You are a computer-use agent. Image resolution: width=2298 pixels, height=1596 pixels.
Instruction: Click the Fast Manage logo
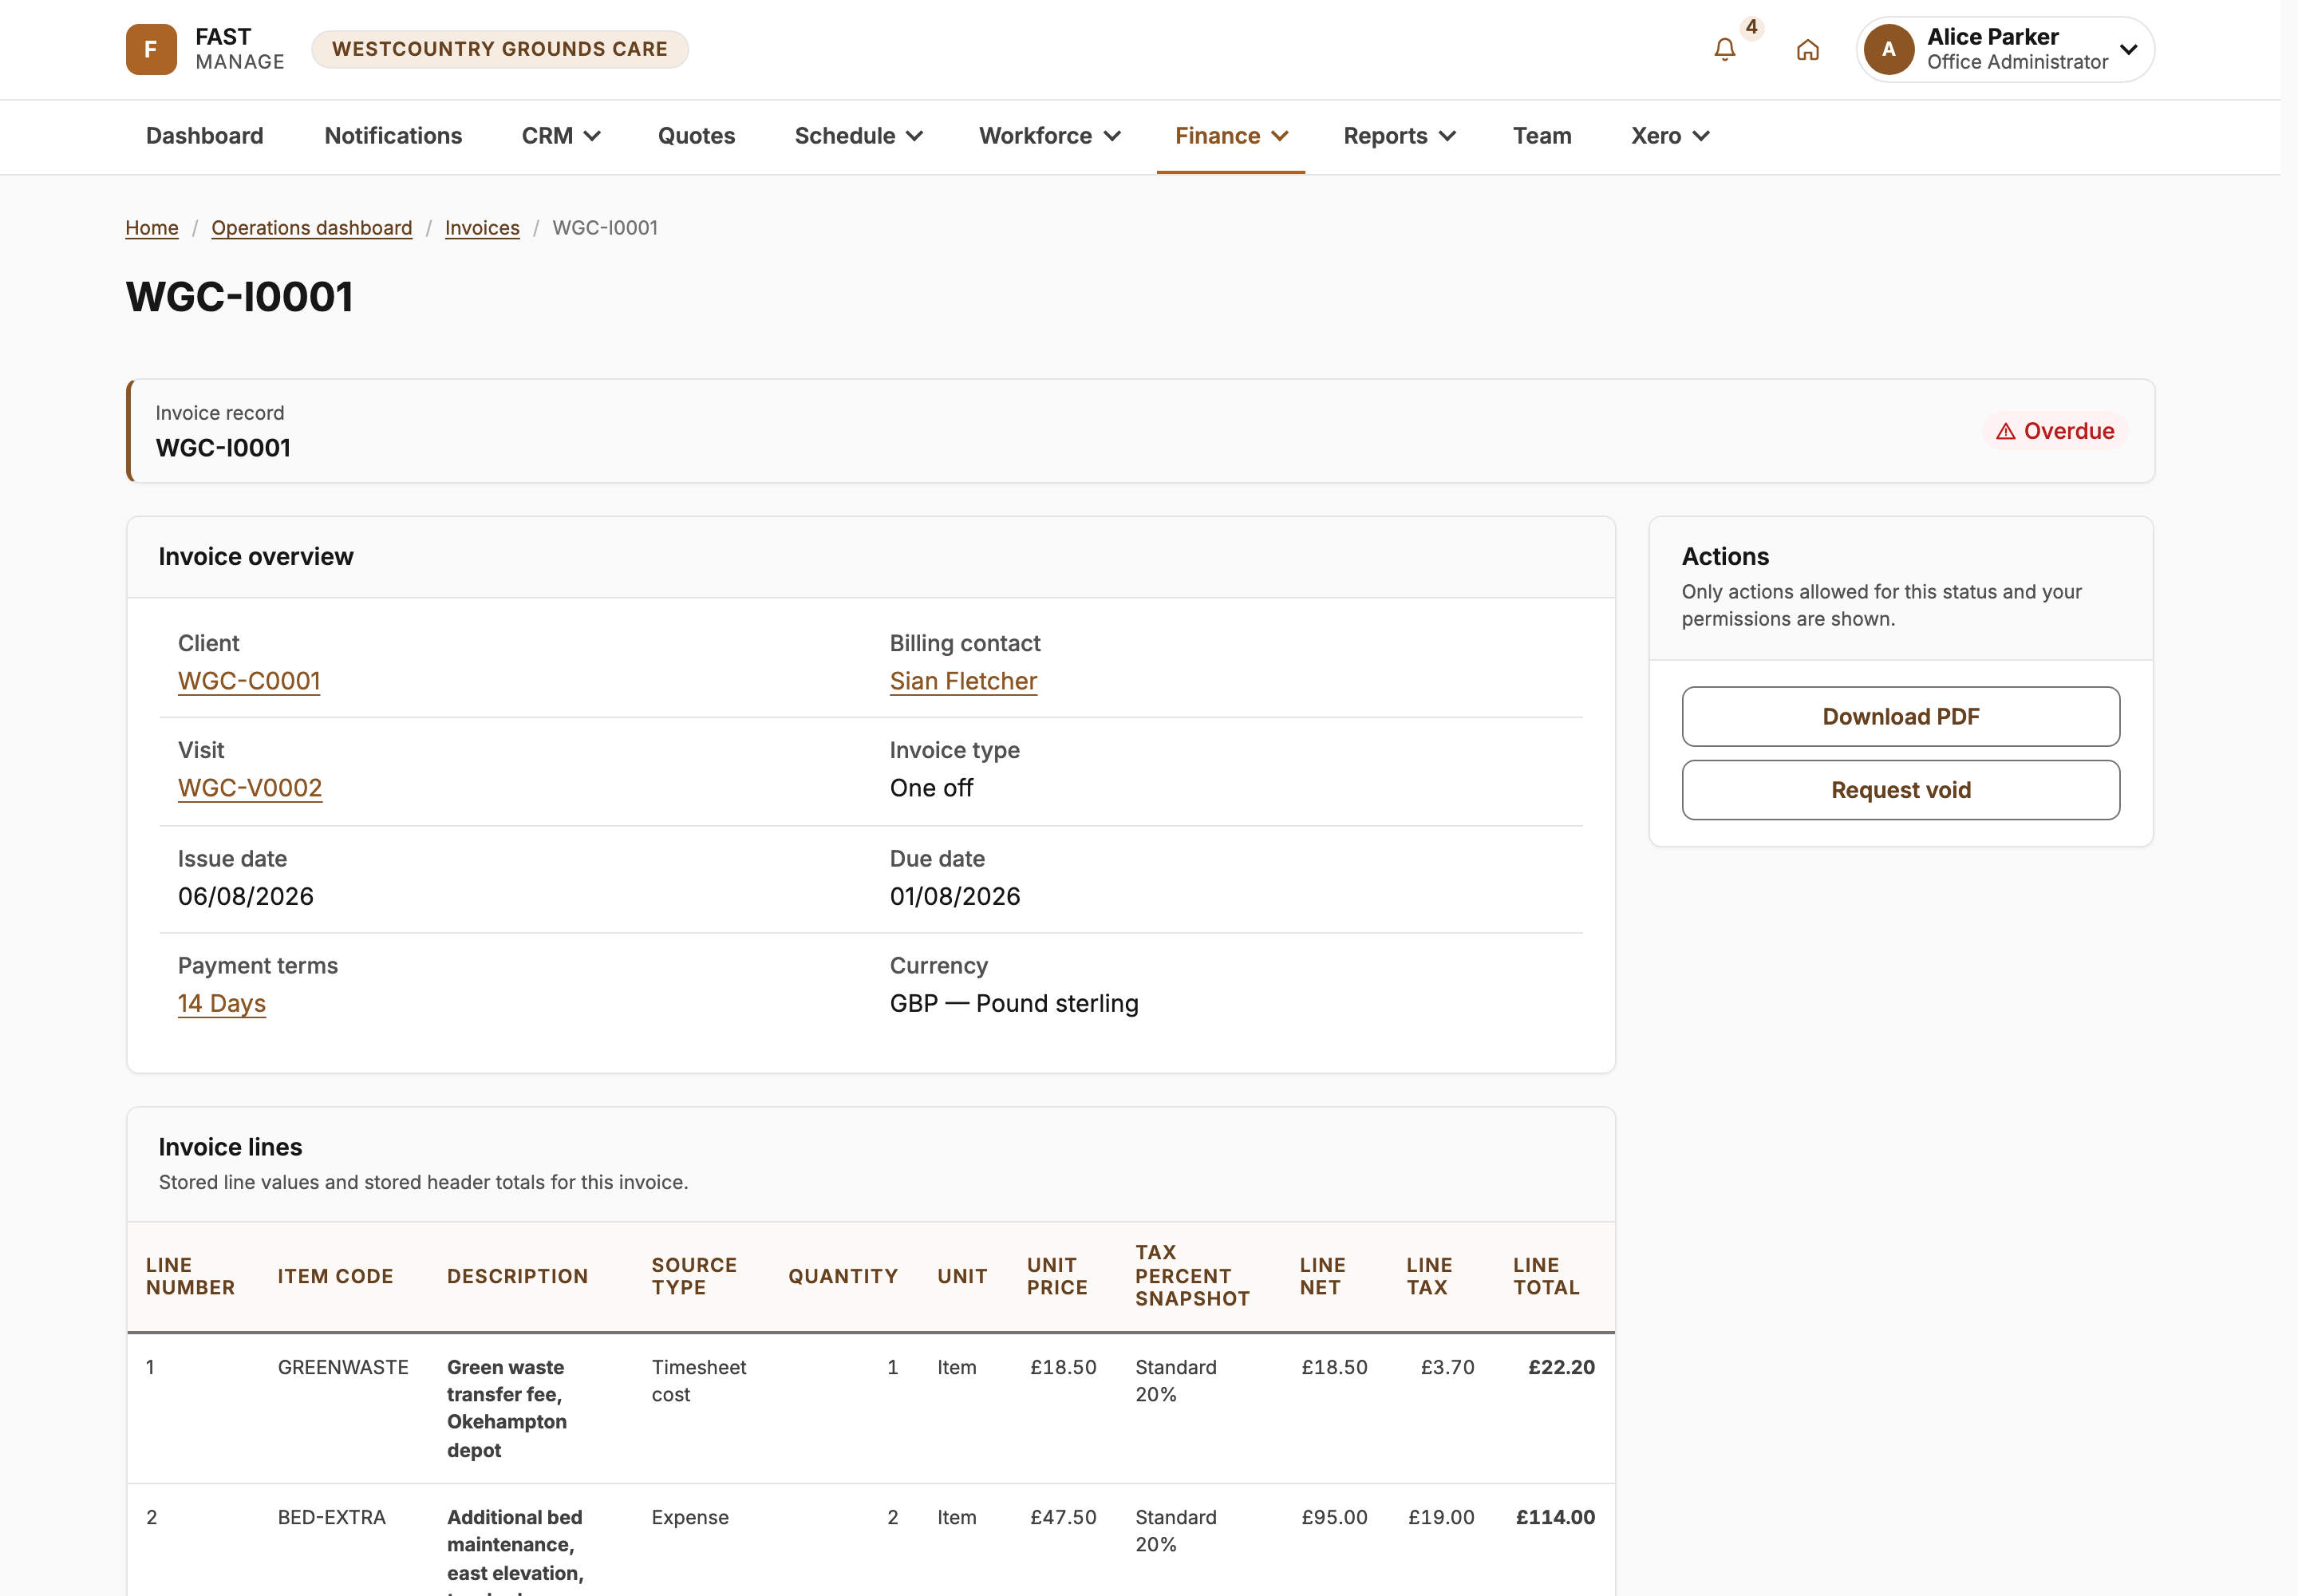pos(205,49)
